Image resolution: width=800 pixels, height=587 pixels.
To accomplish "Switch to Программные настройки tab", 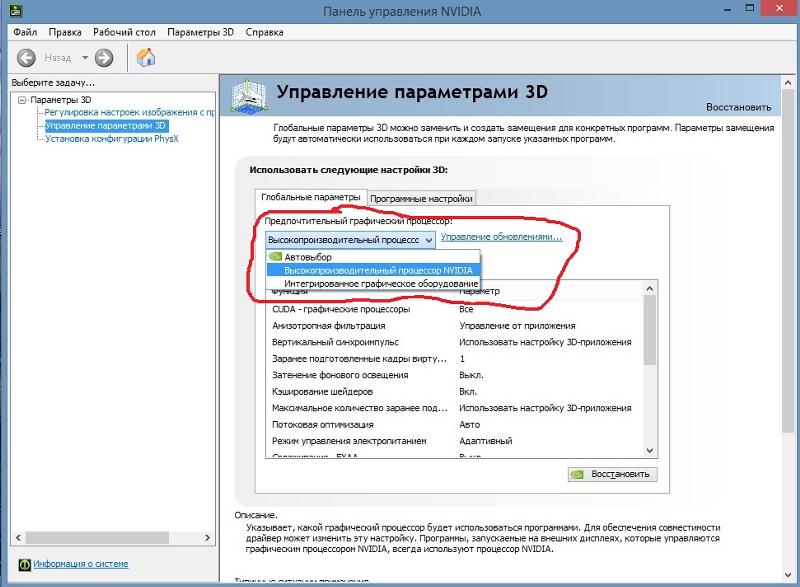I will pos(421,198).
